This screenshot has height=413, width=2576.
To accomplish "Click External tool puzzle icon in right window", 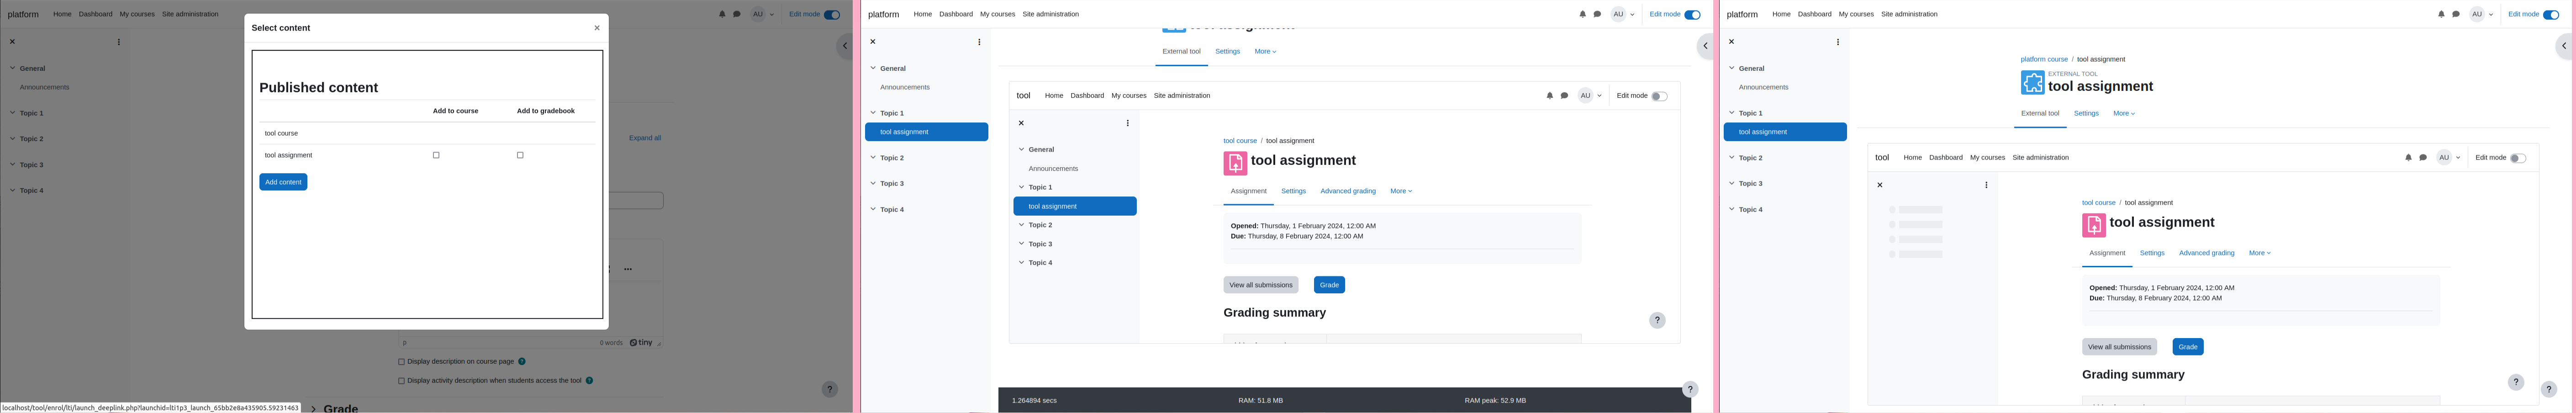I will [x=2032, y=82].
